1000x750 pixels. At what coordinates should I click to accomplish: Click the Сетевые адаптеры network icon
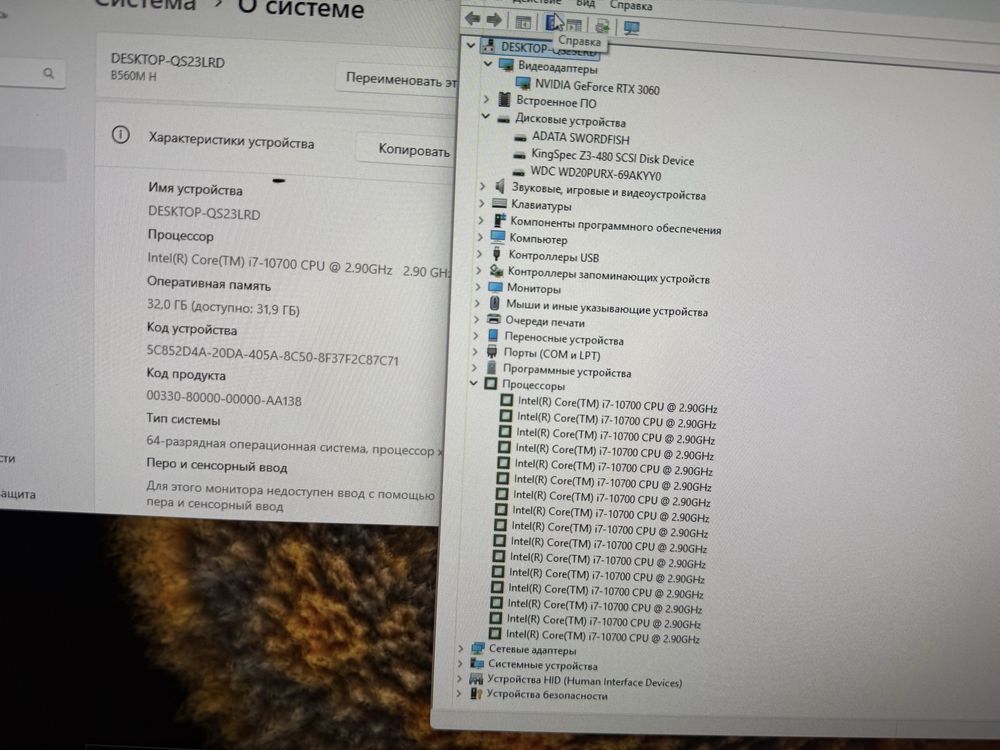click(478, 648)
